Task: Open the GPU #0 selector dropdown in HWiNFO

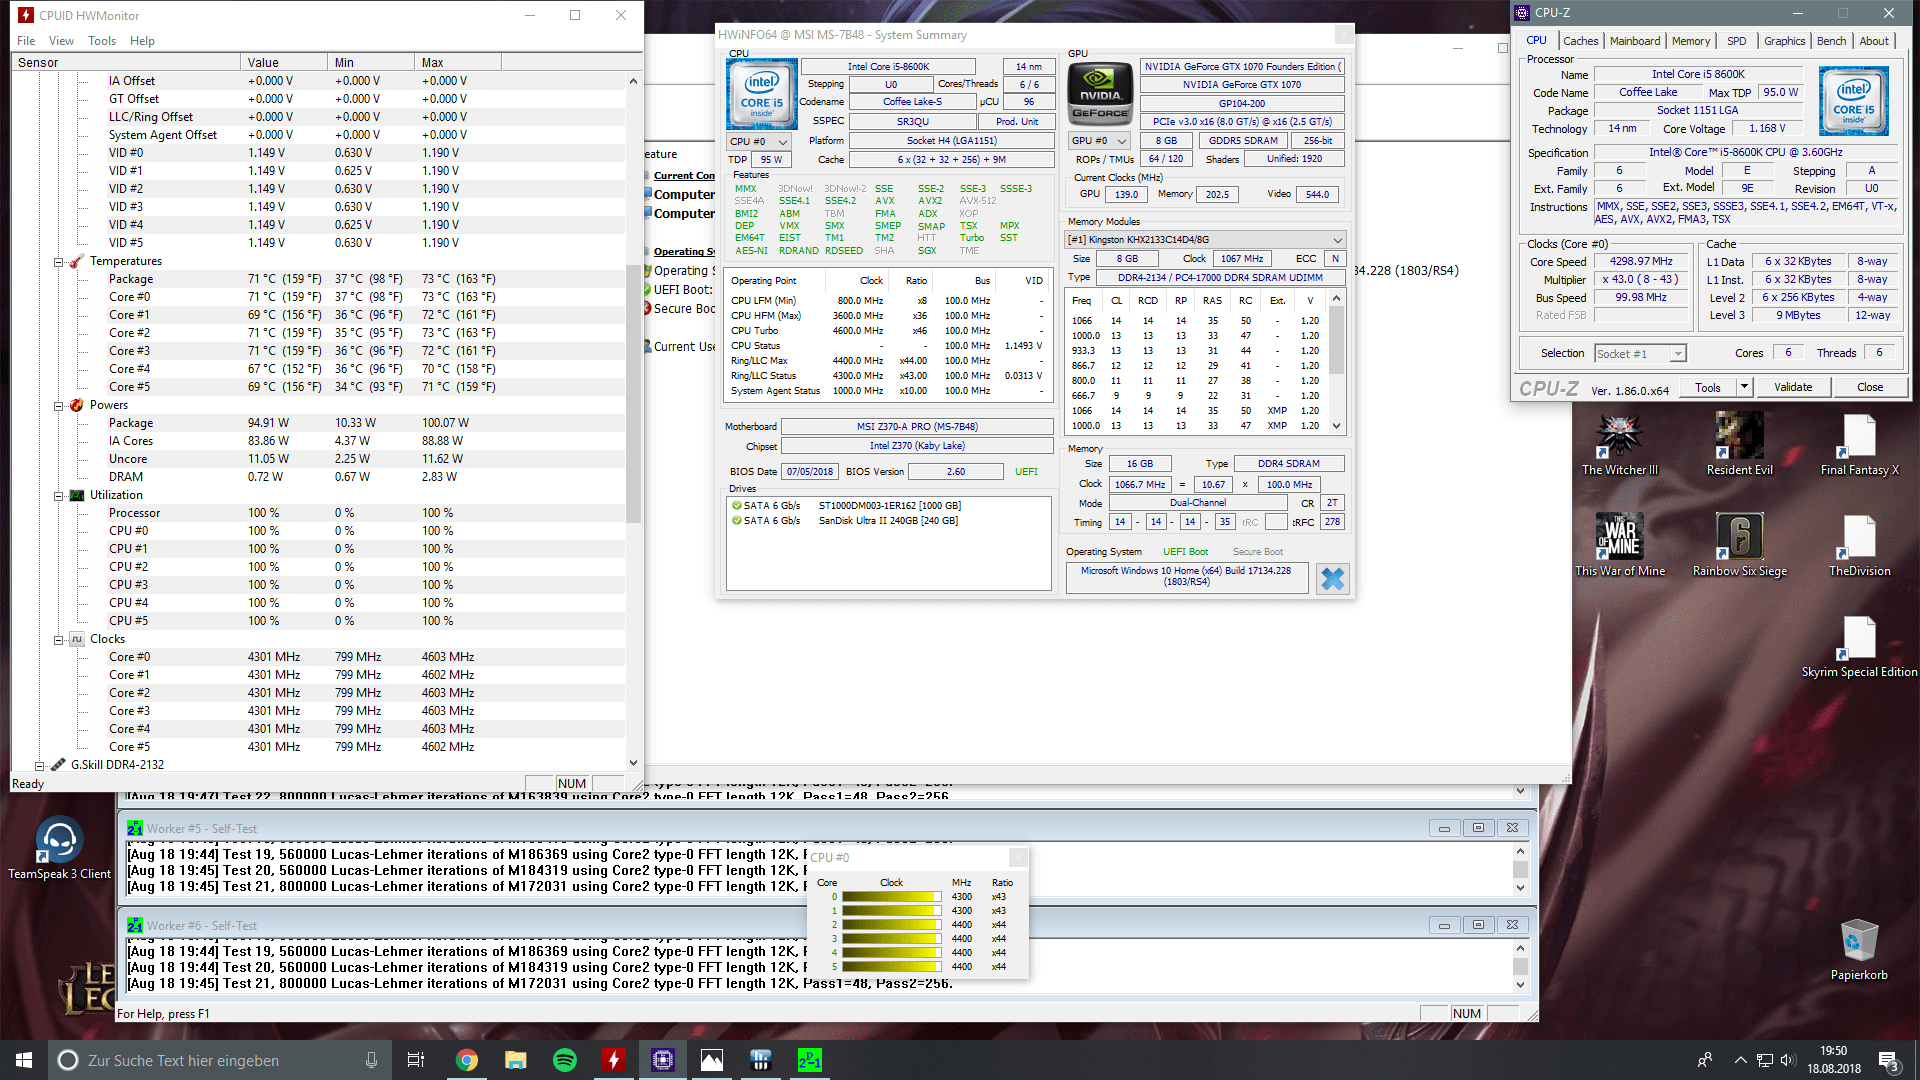Action: point(1098,141)
